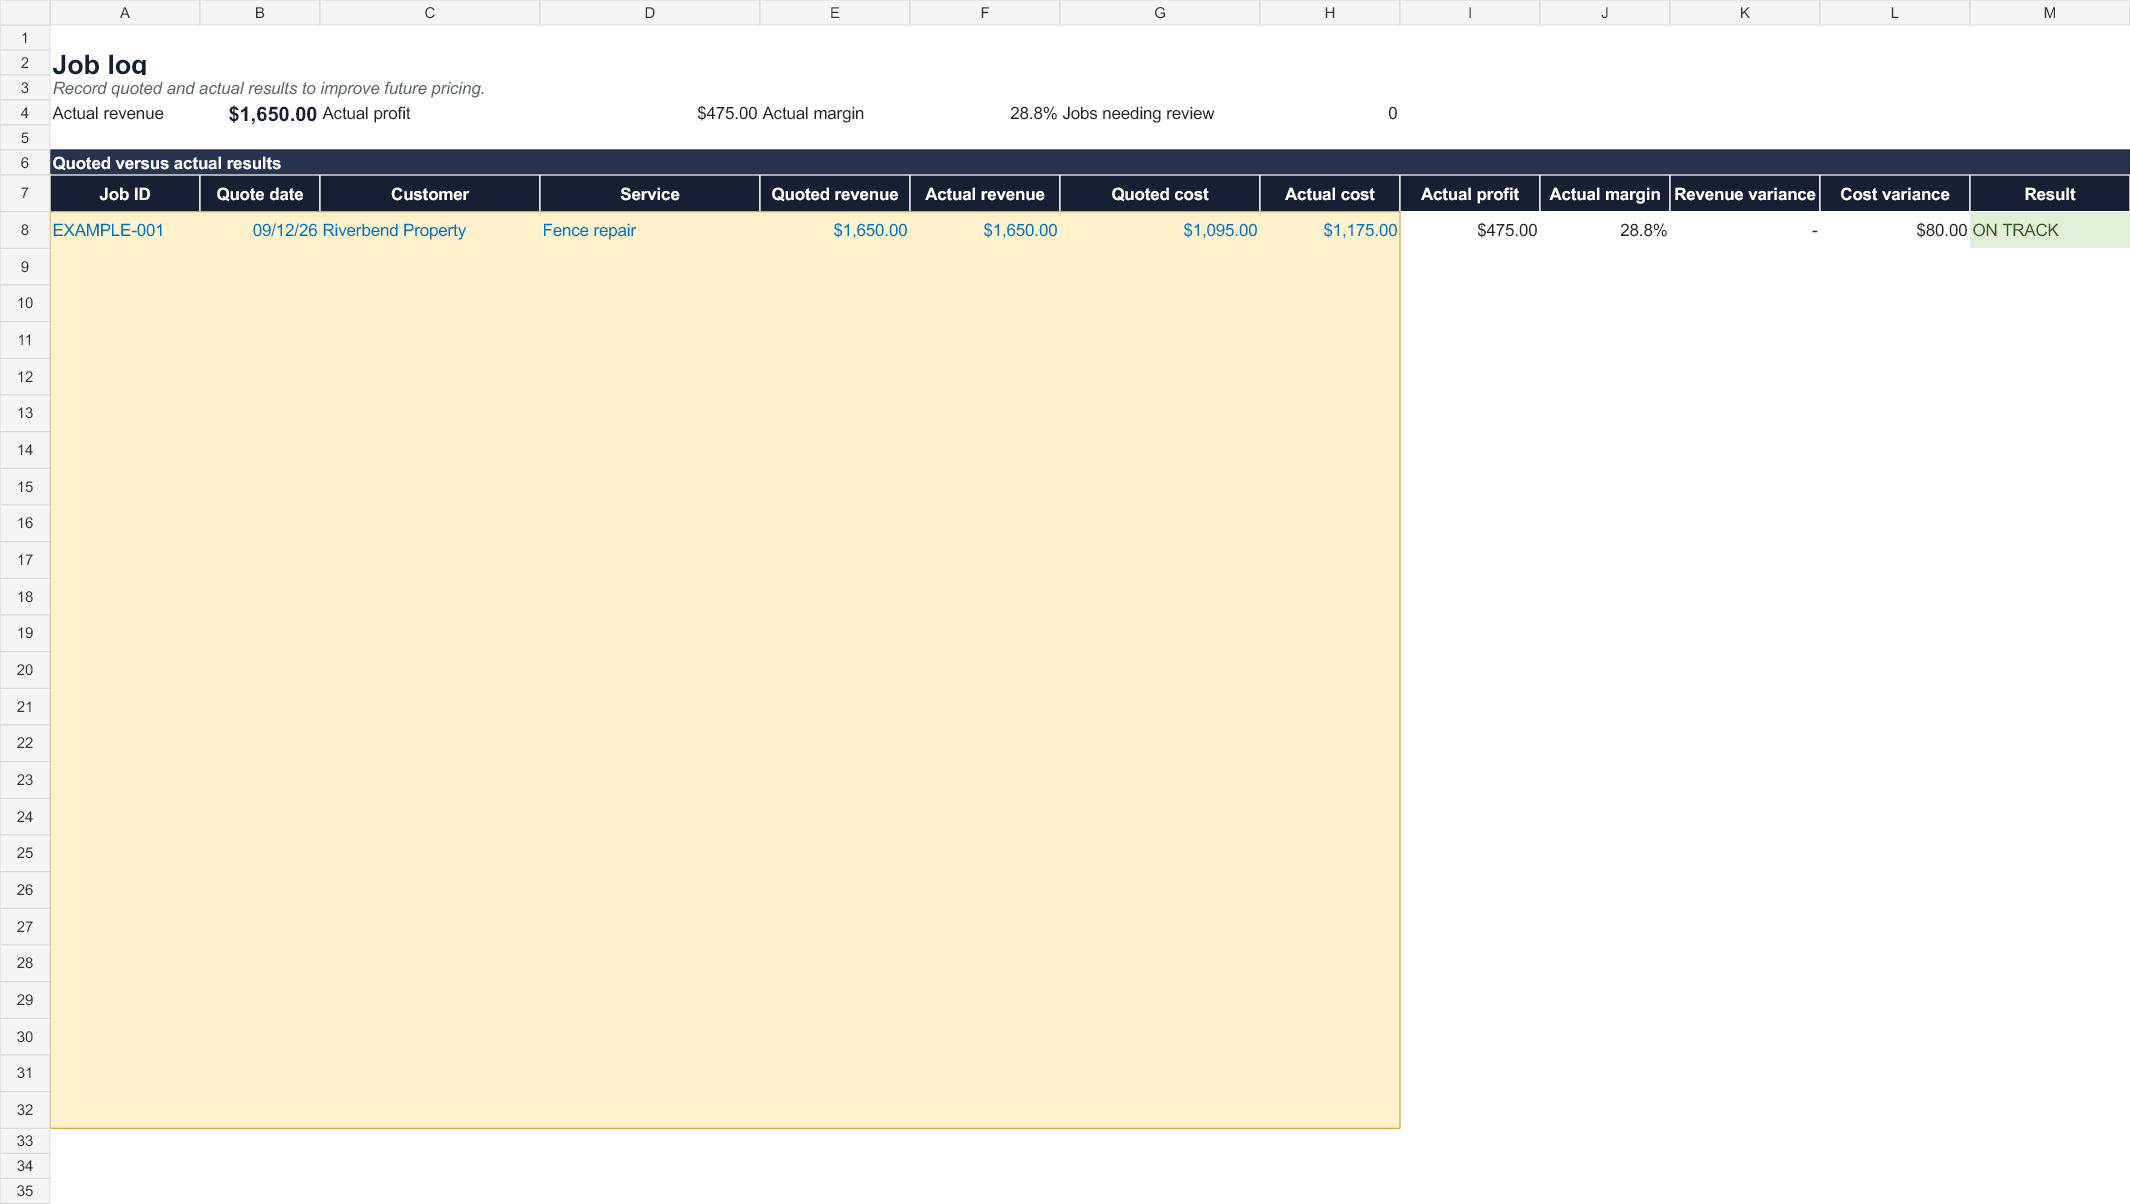2130x1204 pixels.
Task: Select quoted cost value $1,095.00
Action: (x=1160, y=230)
